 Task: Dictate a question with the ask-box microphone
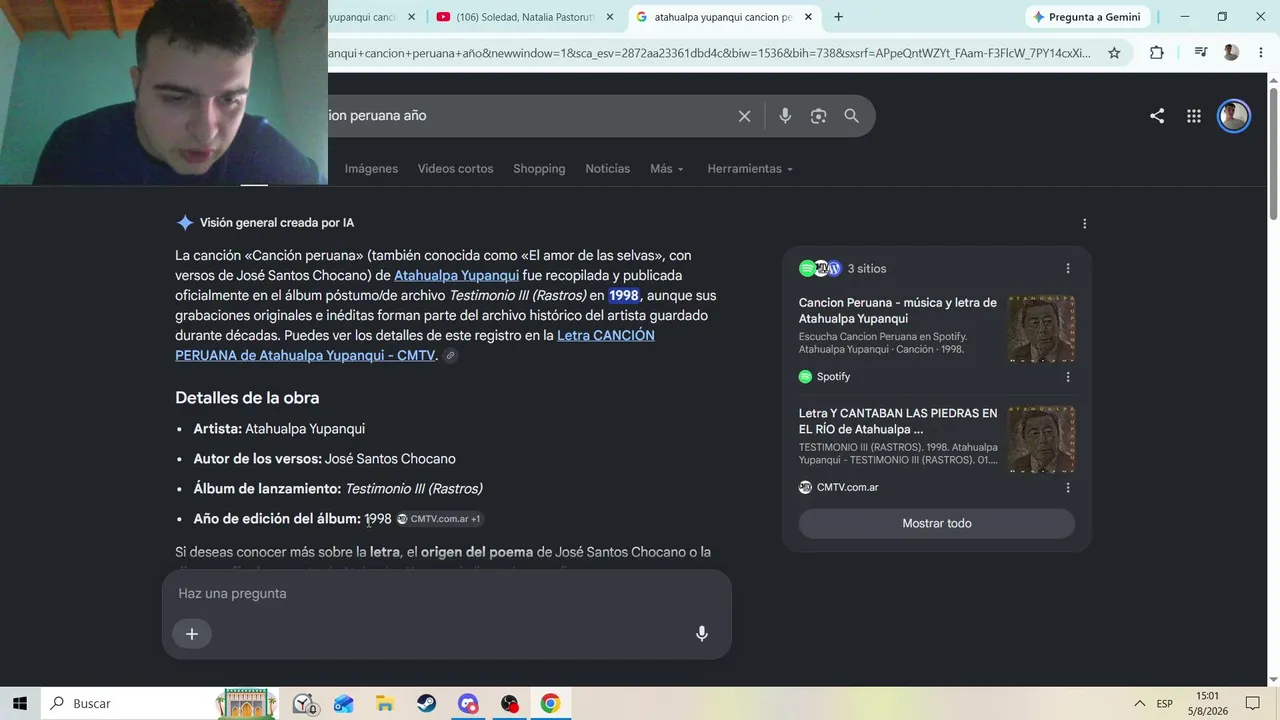tap(702, 633)
